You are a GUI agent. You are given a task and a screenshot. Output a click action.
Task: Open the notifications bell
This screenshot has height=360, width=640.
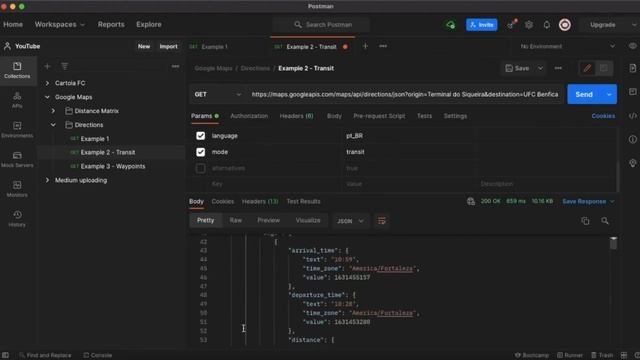click(547, 25)
